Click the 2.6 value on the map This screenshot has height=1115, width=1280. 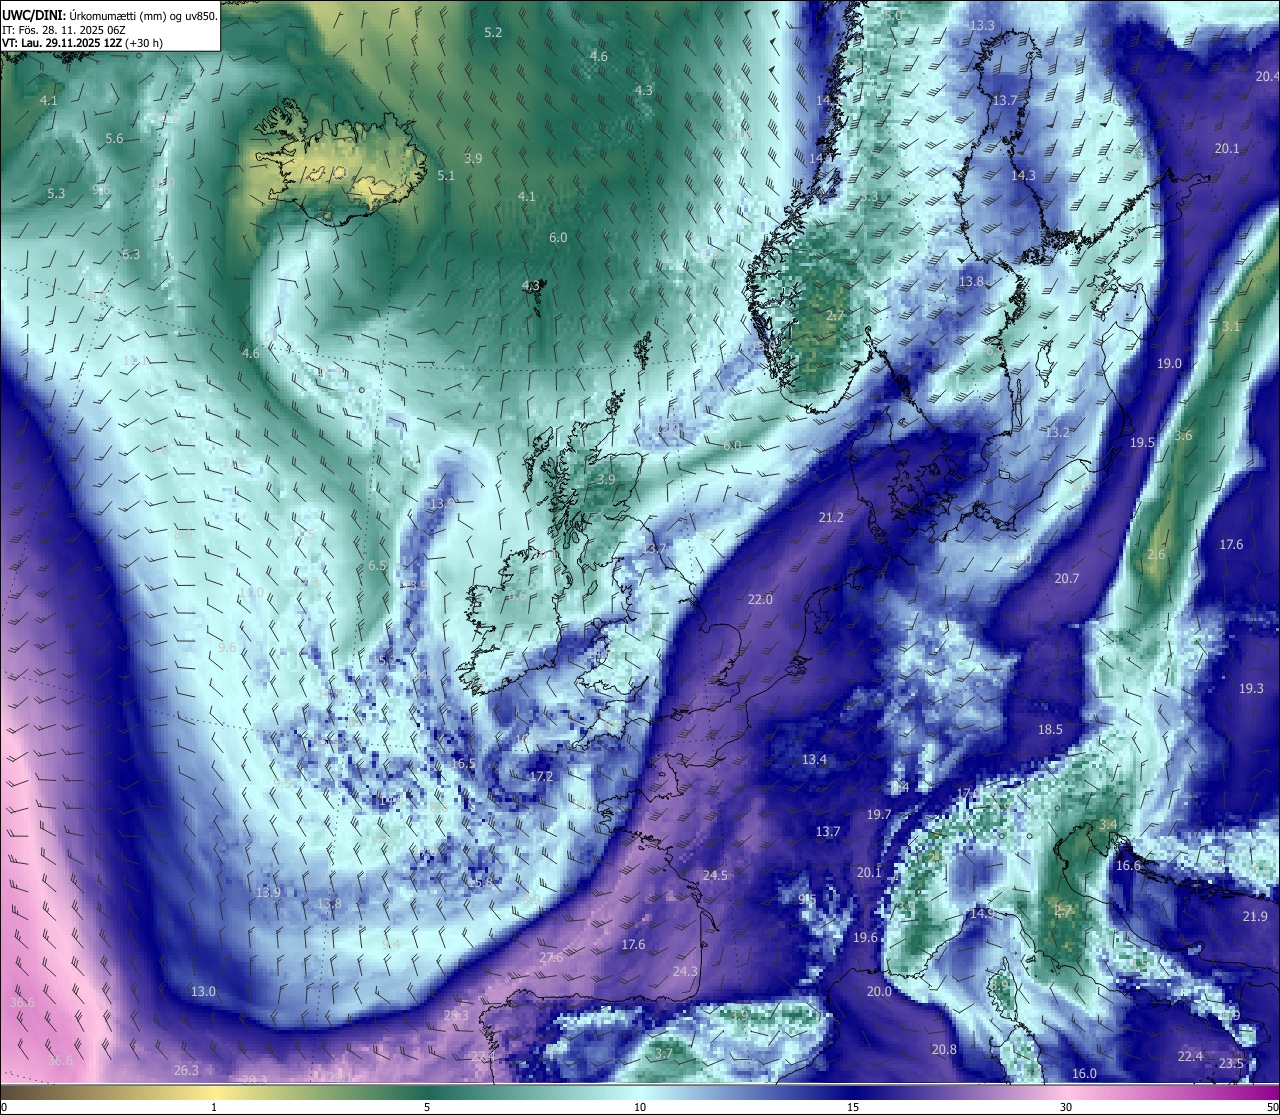tap(1156, 555)
